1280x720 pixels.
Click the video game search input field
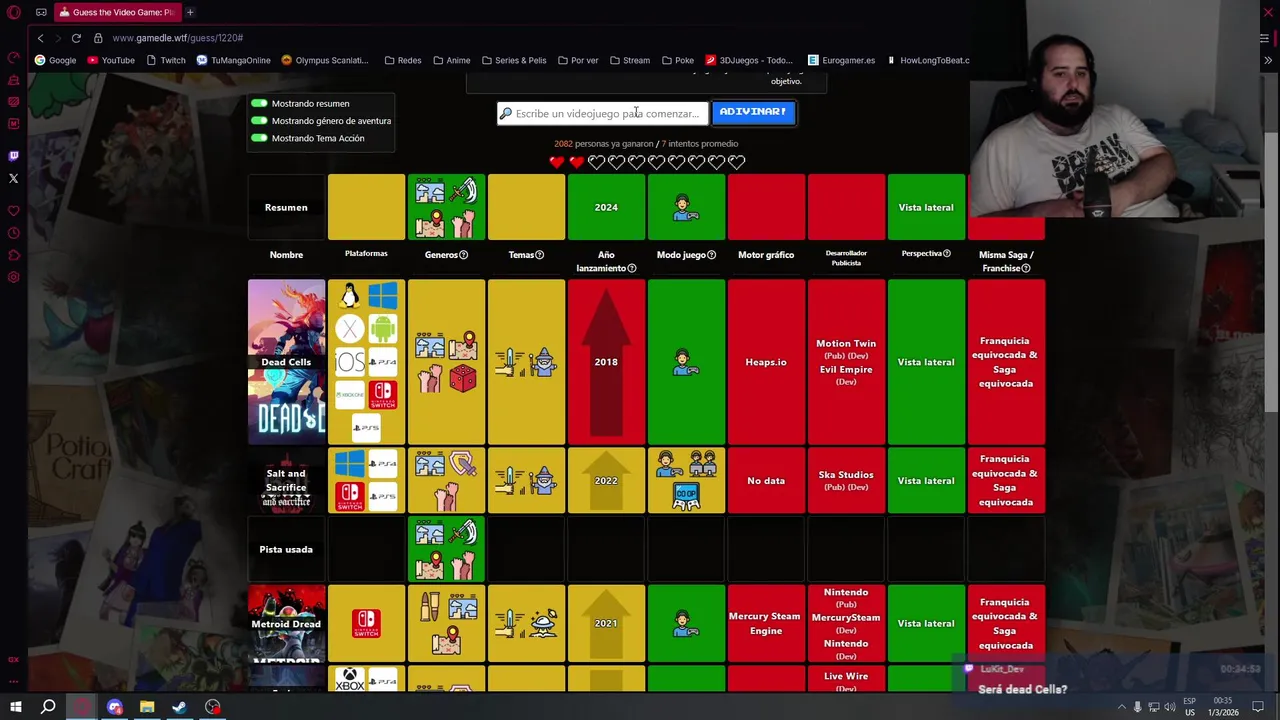coord(603,113)
